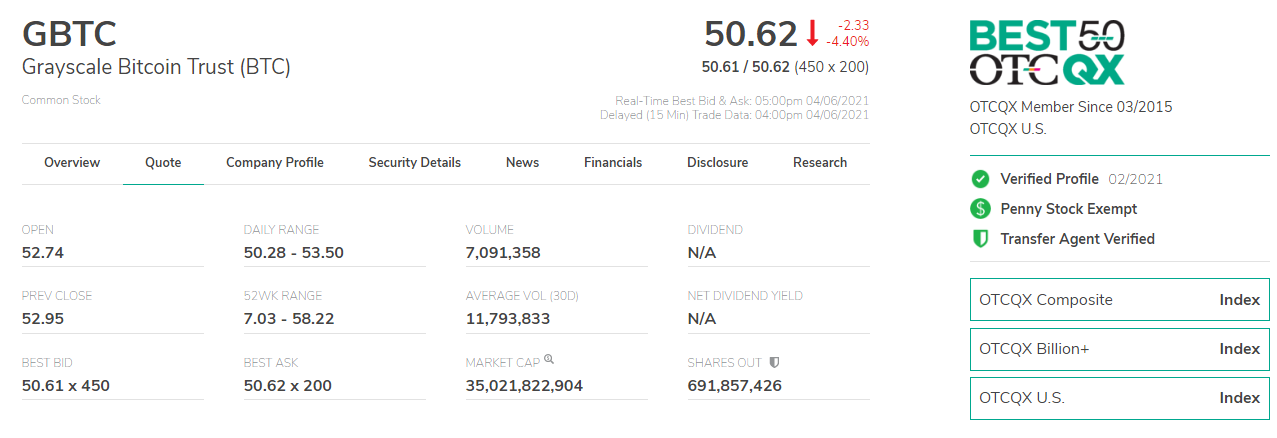Open the Research tab
The height and width of the screenshot is (438, 1277).
point(820,163)
